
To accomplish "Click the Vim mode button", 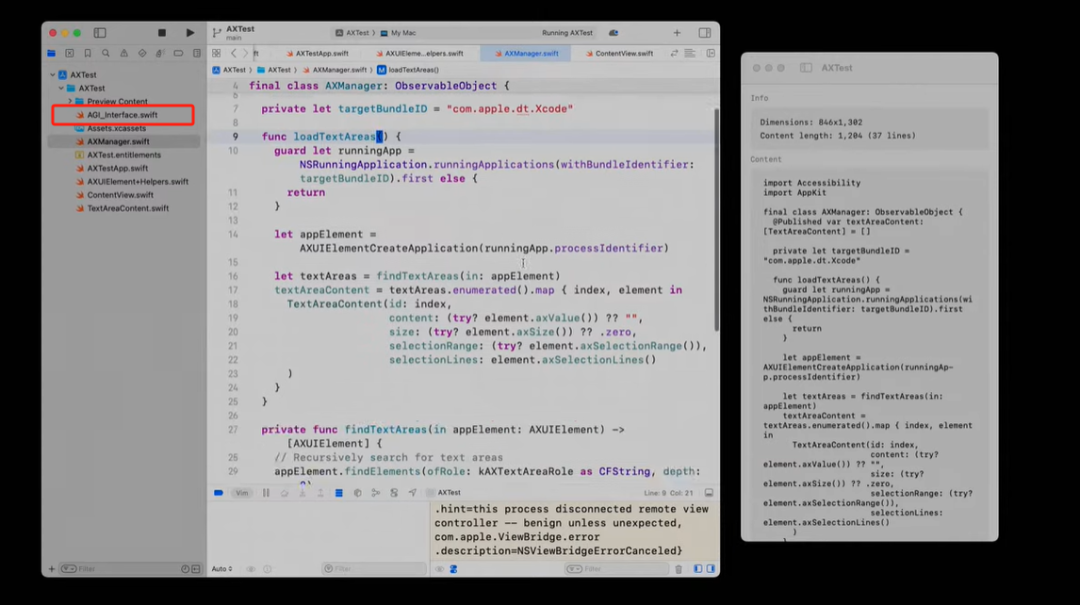I will pos(242,493).
